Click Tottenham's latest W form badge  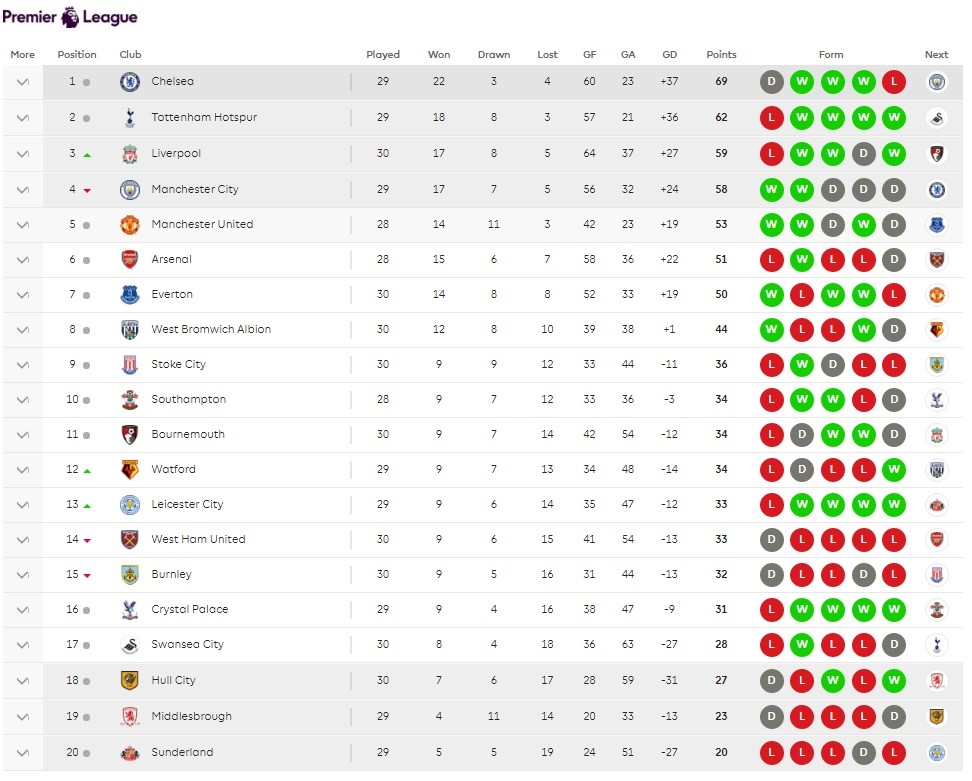894,117
